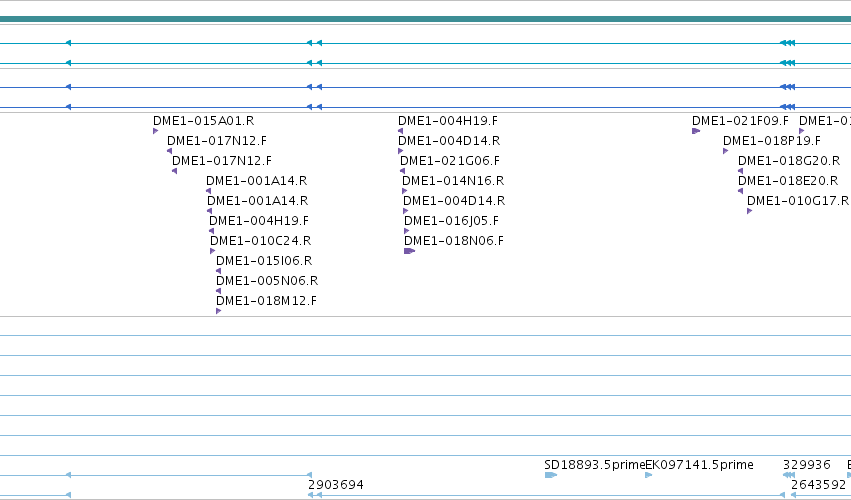Select purple arrow under DME1-021G06.F
The width and height of the screenshot is (851, 500).
click(x=403, y=171)
